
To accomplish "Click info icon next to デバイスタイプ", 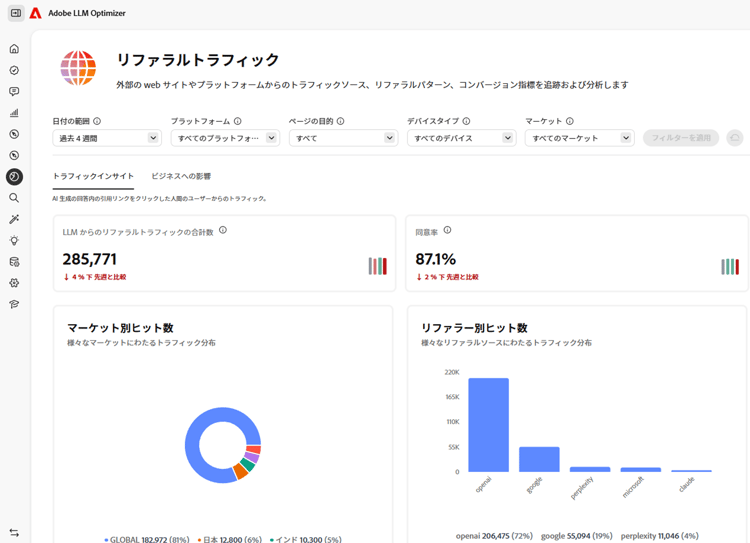I will coord(466,121).
